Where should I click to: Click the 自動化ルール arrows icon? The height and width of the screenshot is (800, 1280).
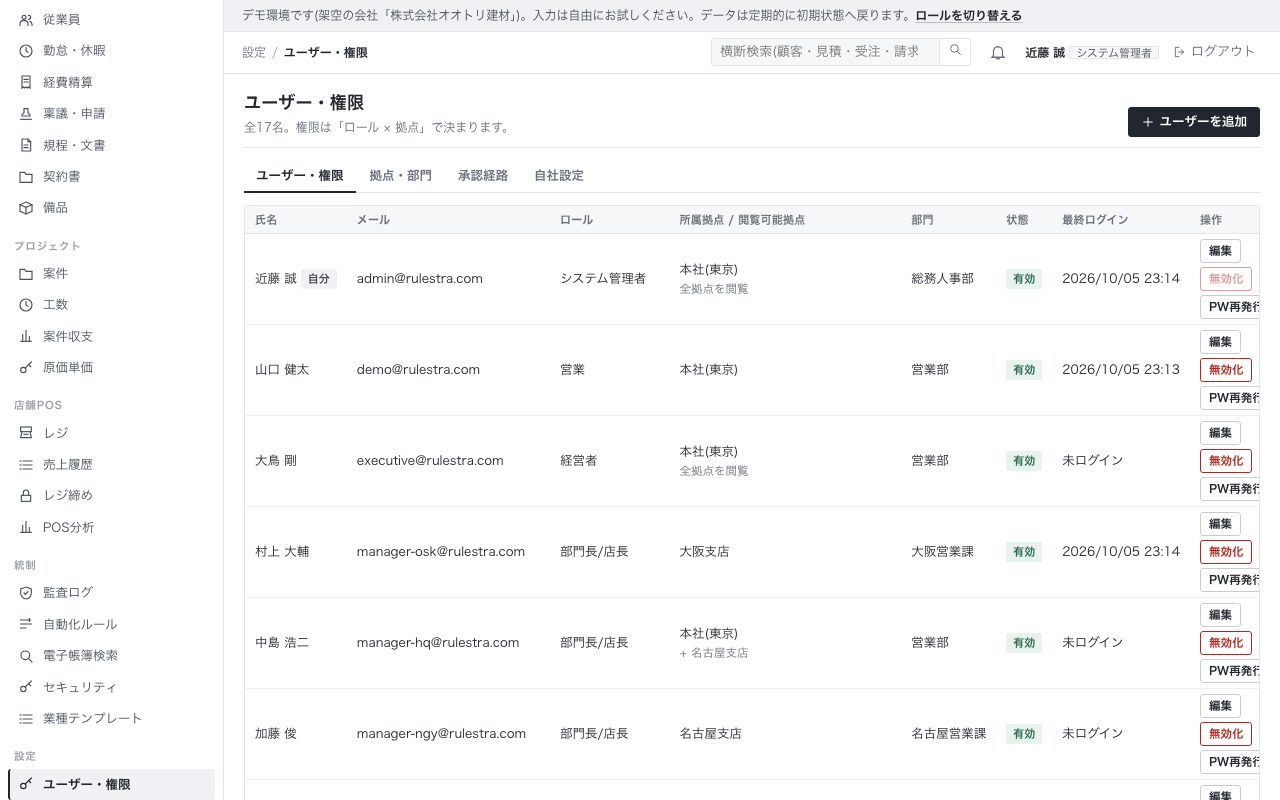[x=26, y=624]
